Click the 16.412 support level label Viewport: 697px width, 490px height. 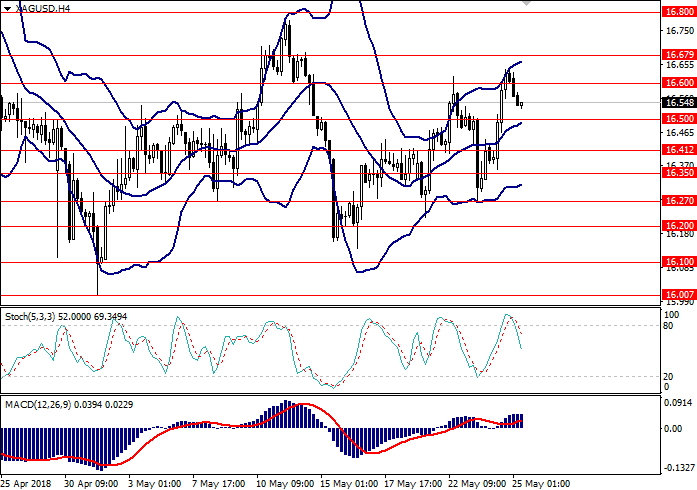click(678, 150)
